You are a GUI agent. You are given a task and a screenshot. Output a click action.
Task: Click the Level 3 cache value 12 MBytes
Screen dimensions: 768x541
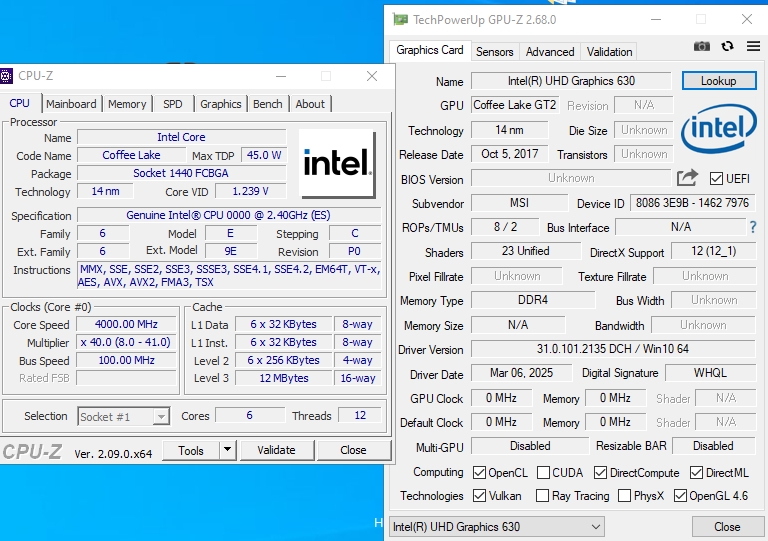(284, 378)
